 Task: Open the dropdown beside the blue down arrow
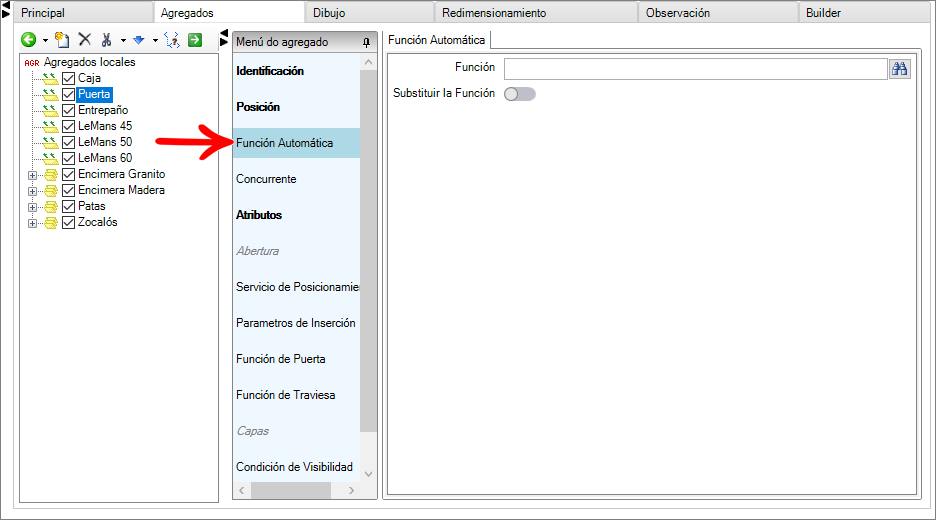point(155,41)
